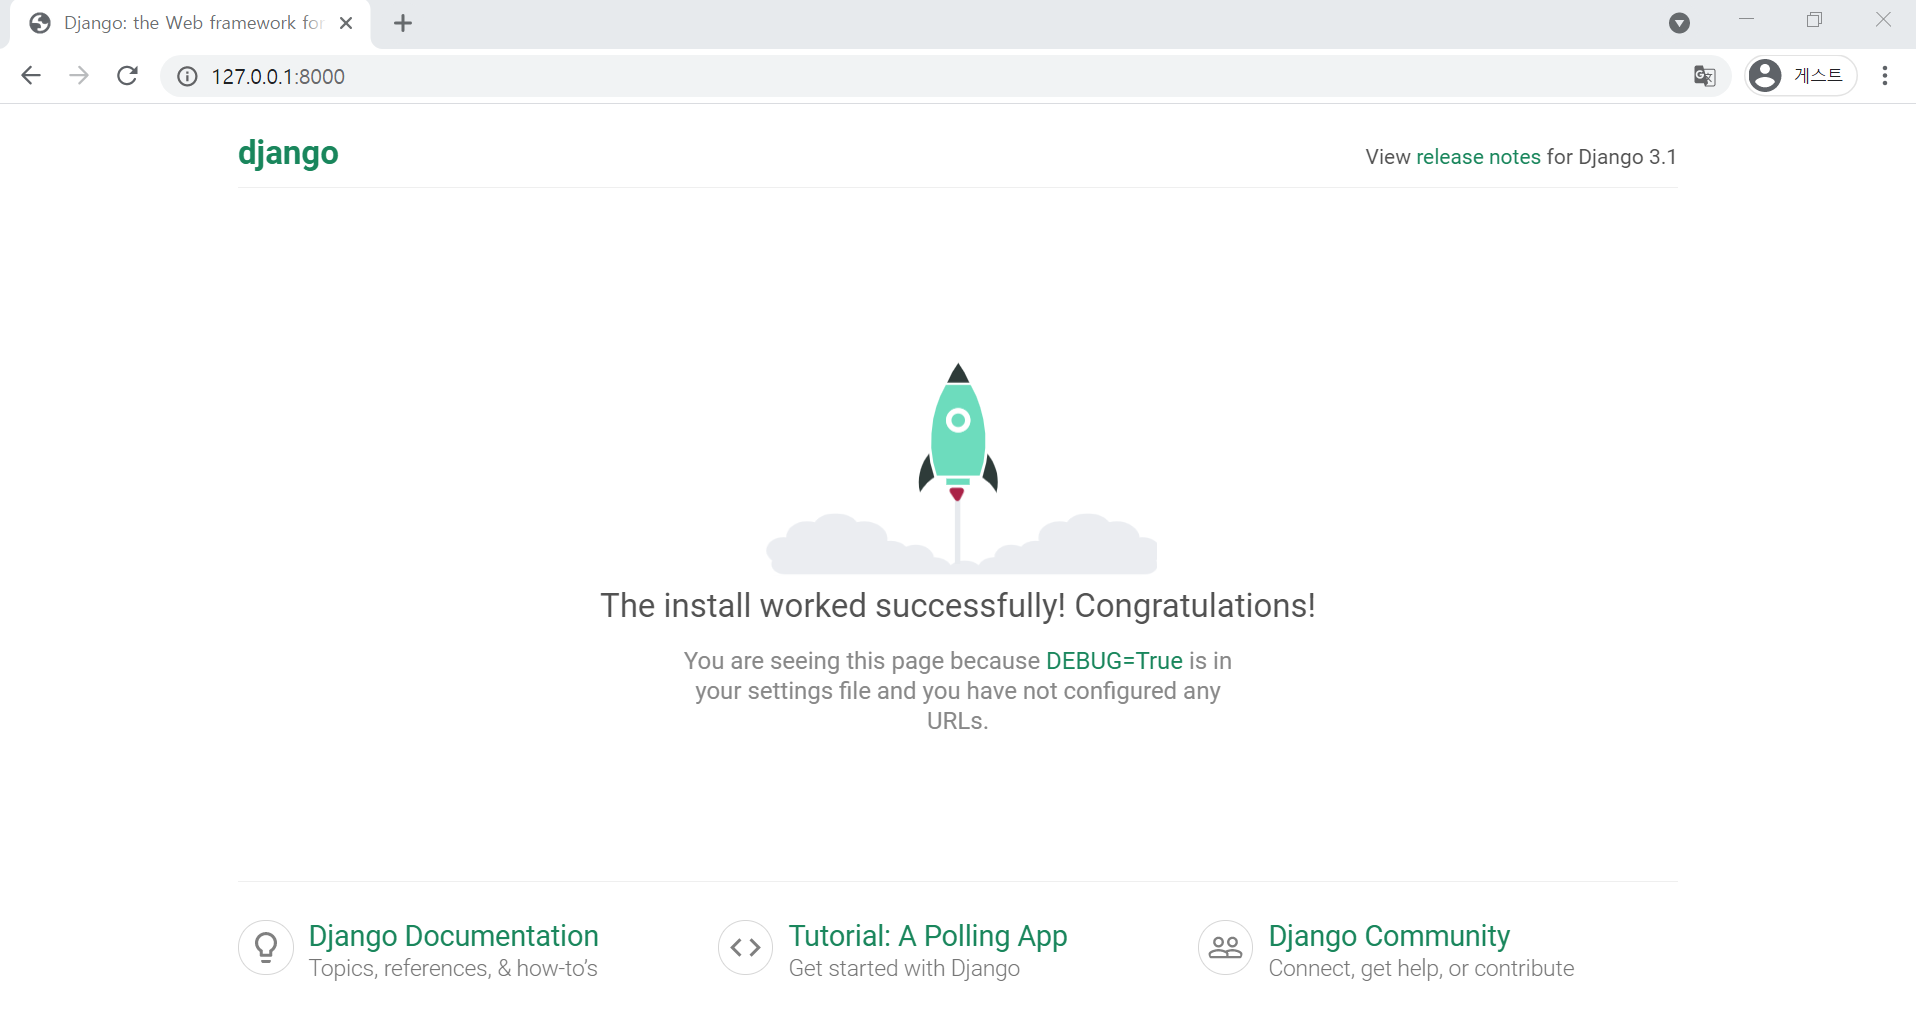1916x1011 pixels.
Task: Go forward to the next page
Action: point(79,76)
